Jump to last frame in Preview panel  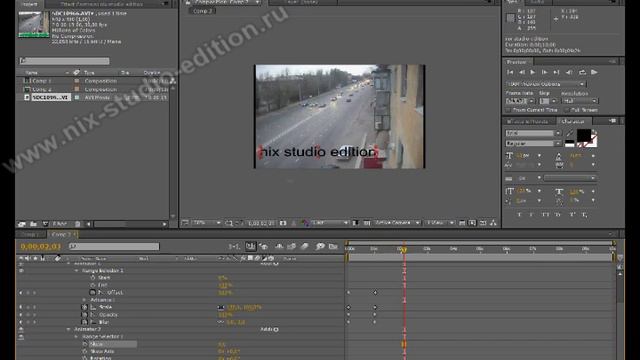556,72
